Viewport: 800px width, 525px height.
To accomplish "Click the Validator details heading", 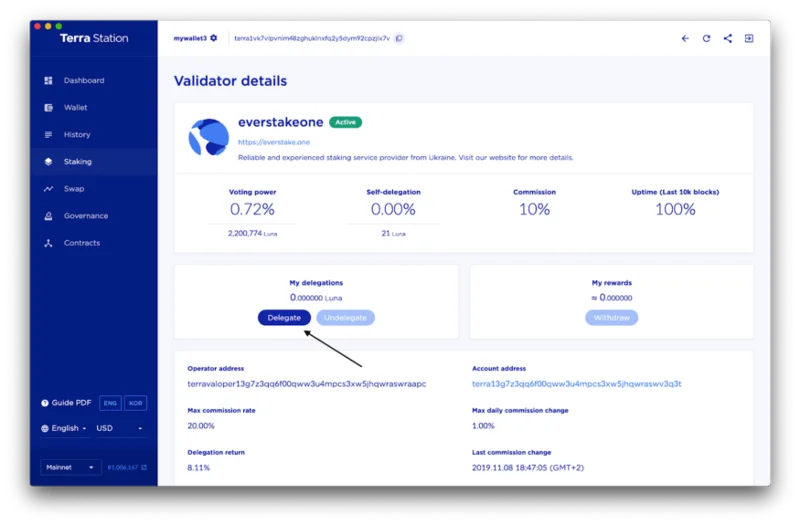I will point(230,81).
